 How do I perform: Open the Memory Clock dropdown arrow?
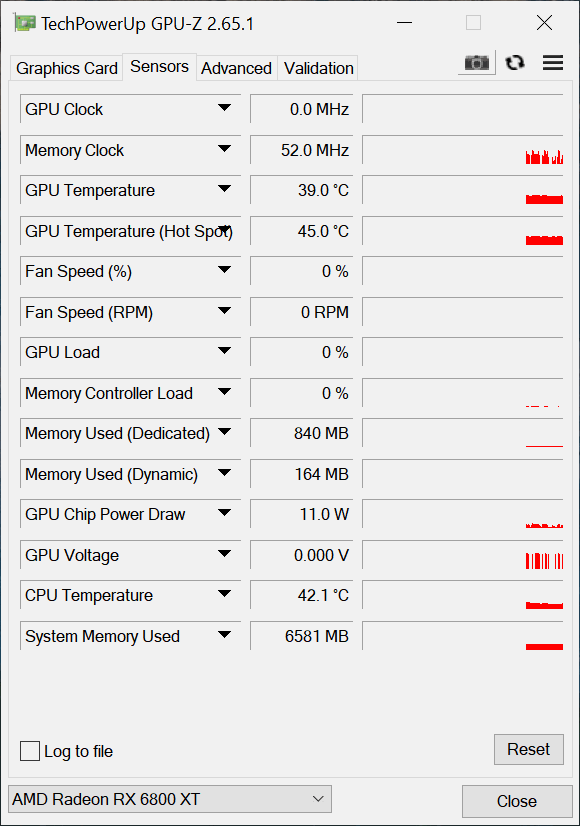tap(224, 149)
